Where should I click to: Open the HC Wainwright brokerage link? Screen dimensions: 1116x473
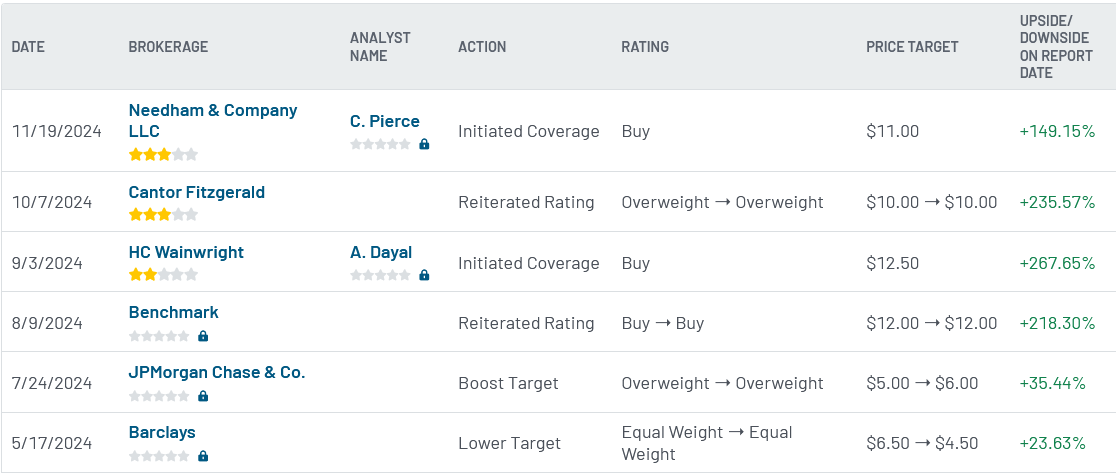pos(186,253)
